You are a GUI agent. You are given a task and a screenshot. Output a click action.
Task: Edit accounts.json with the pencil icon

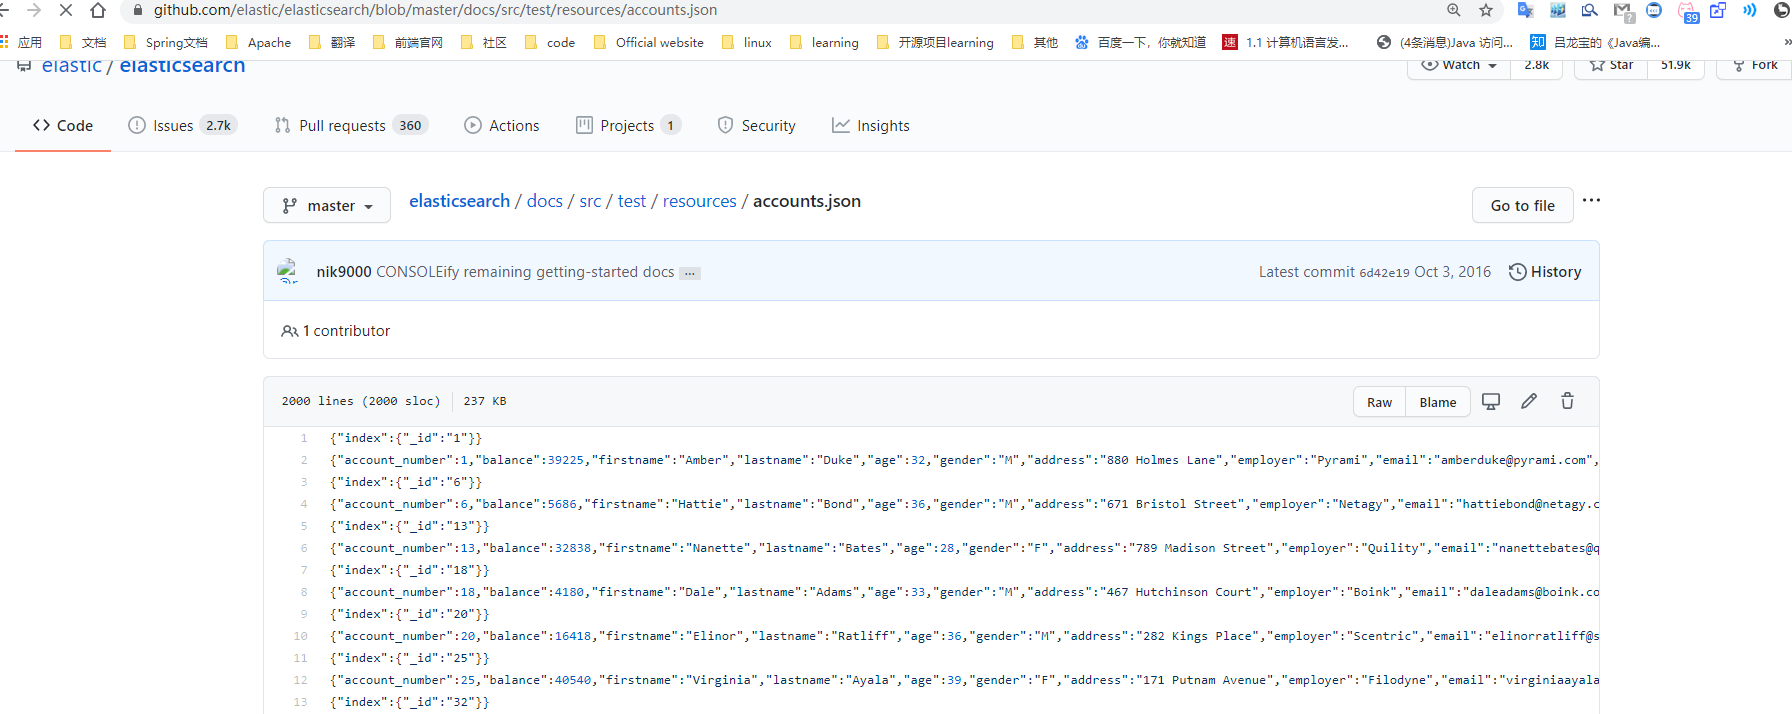click(x=1529, y=401)
